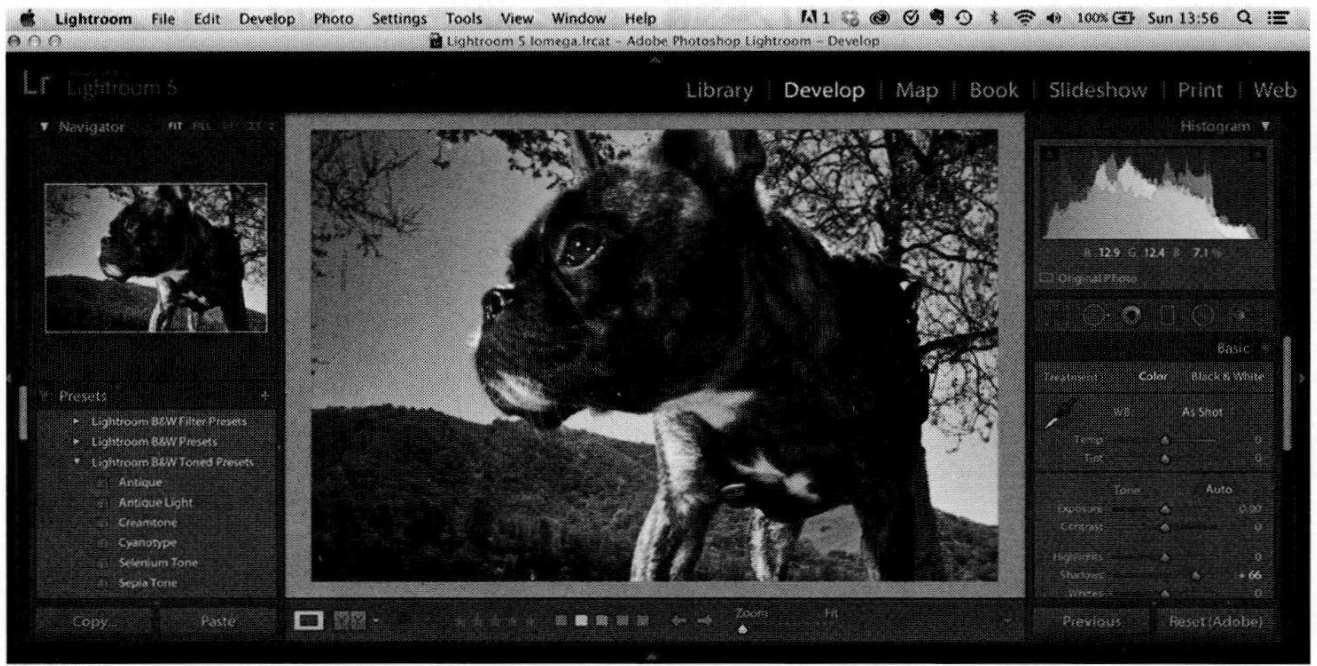Toggle Before/After comparison view
Screen dimensions: 1317x666
point(351,621)
